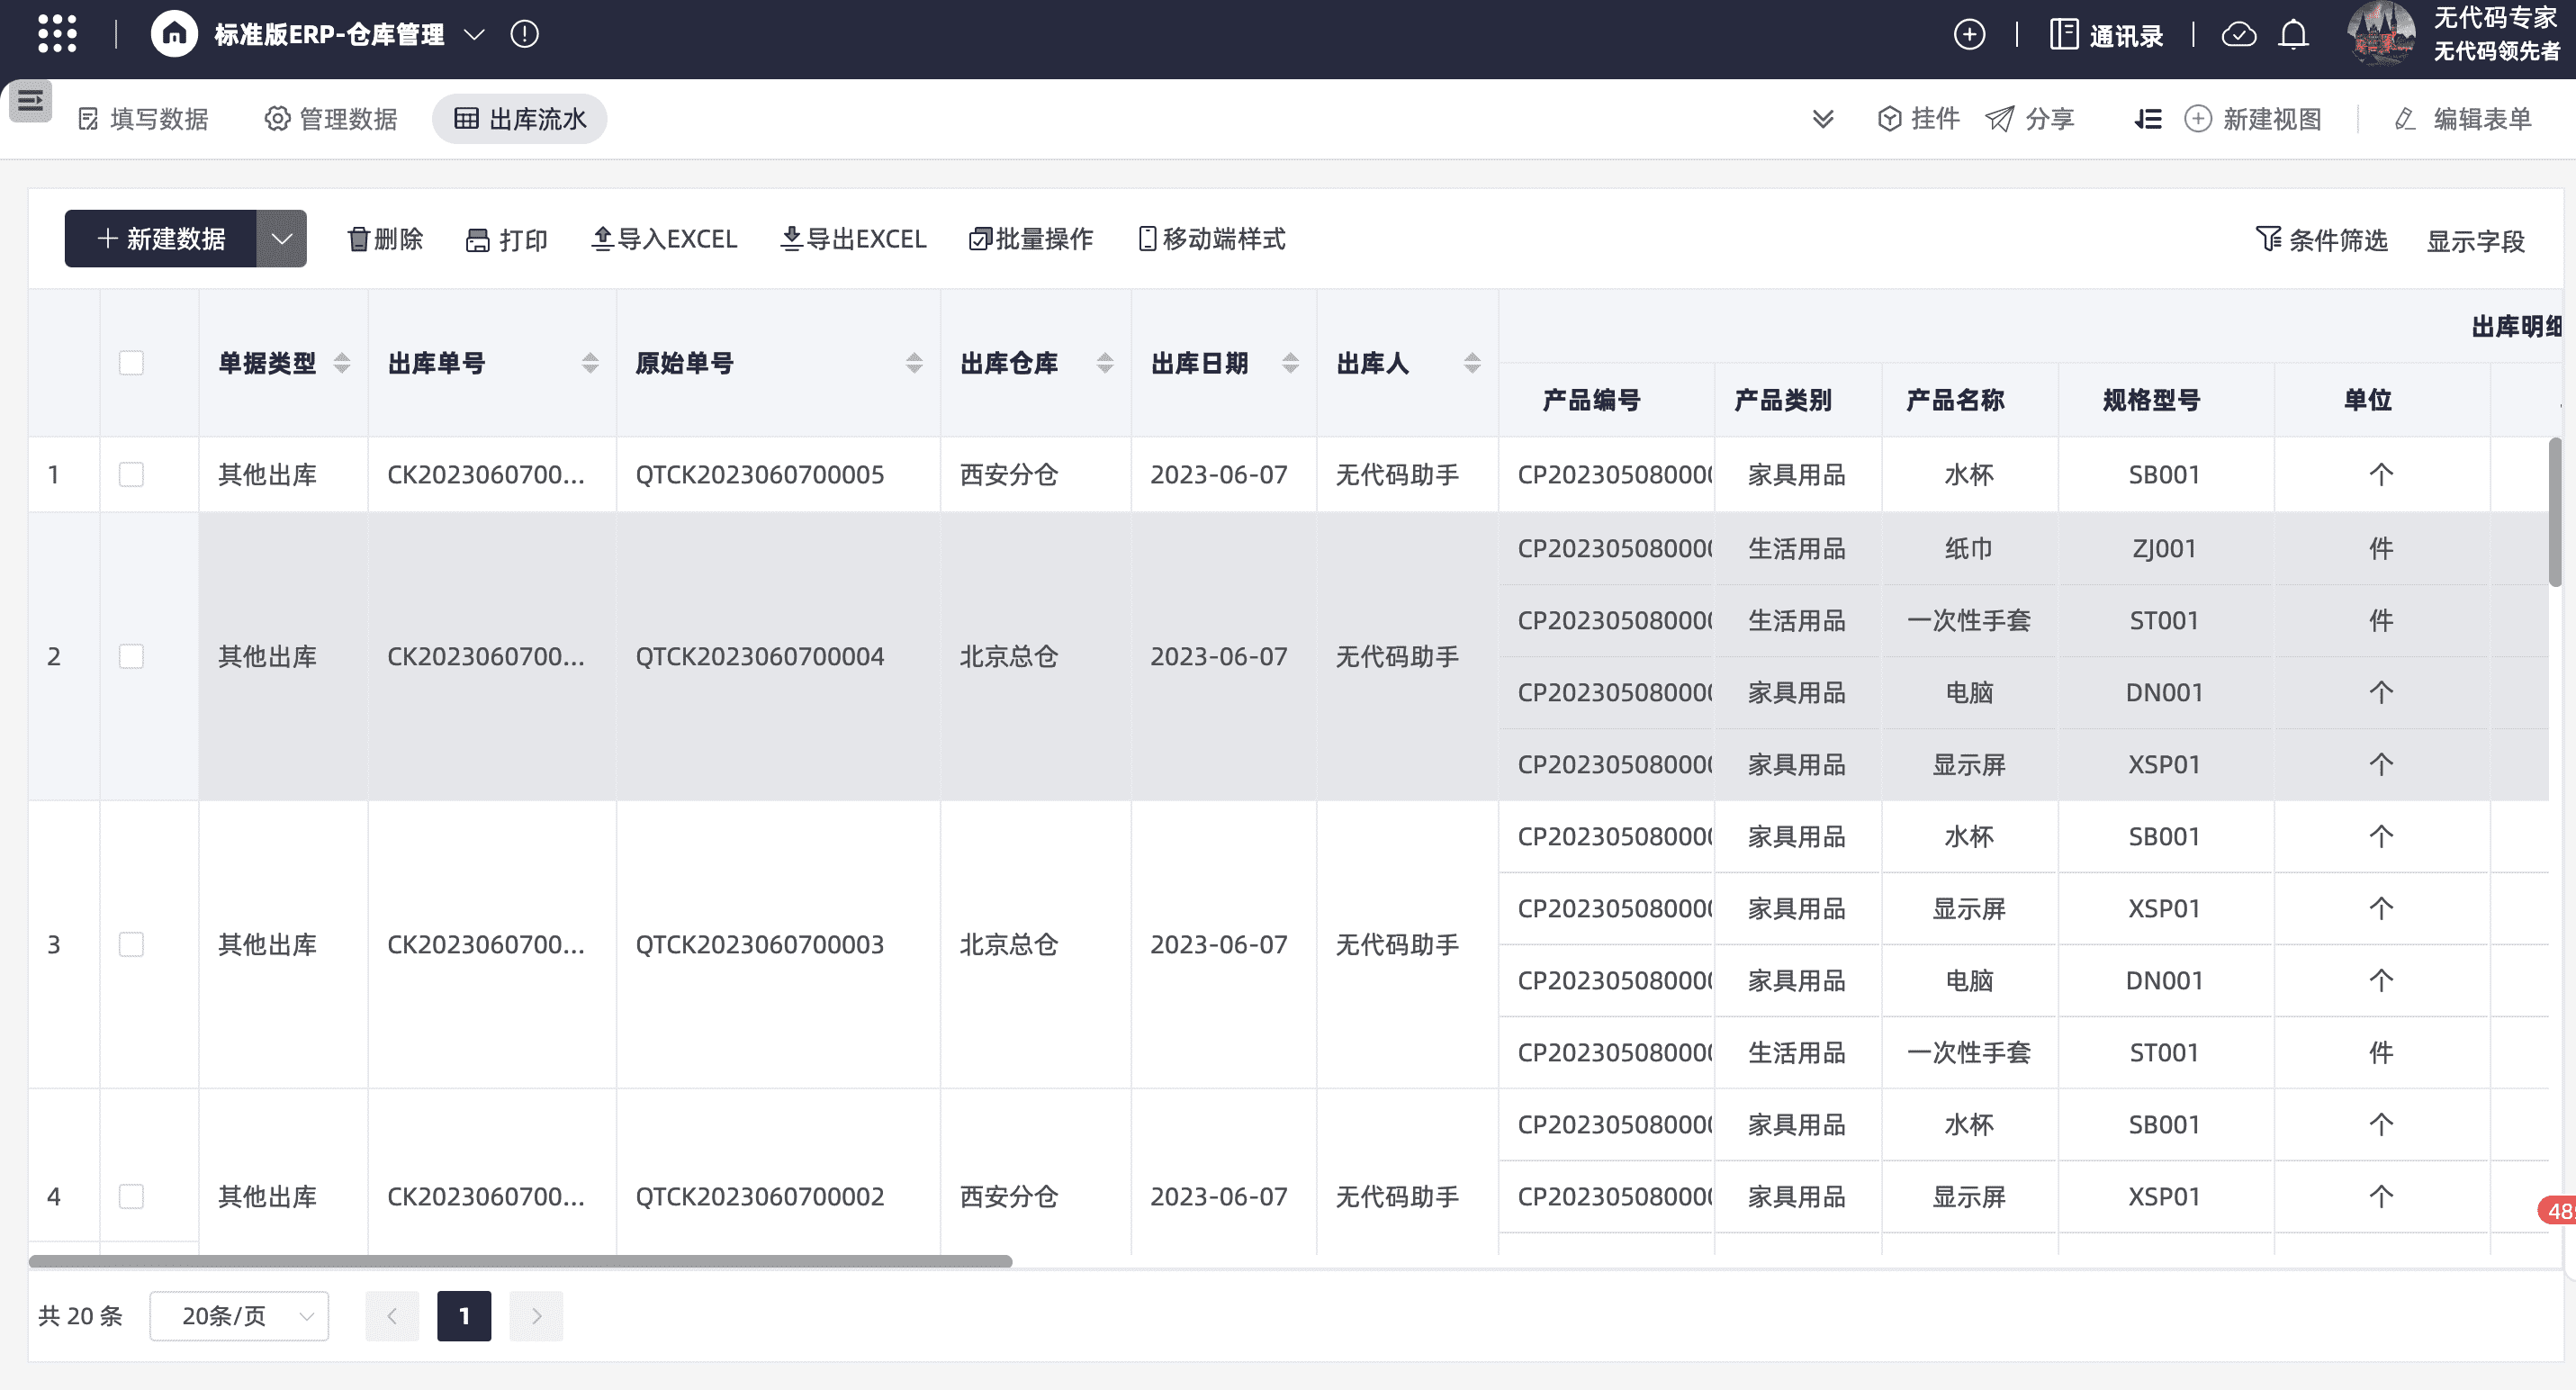Open the 填写数据 tab
2576x1390 pixels.
click(143, 119)
